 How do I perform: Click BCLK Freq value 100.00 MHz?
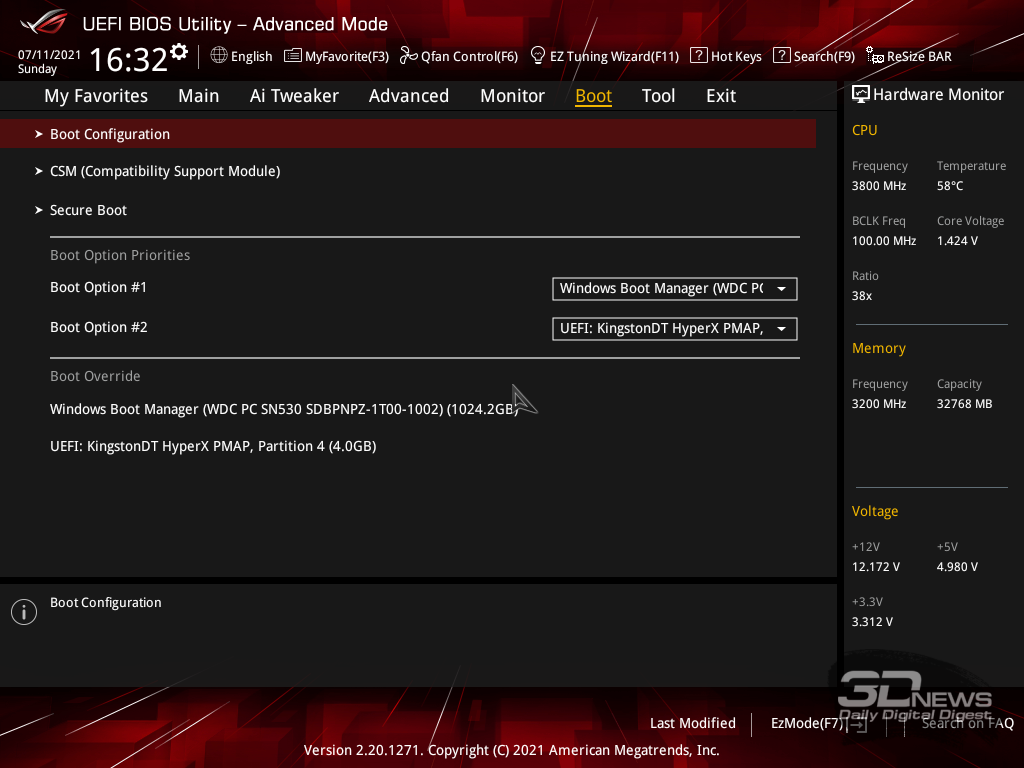point(884,241)
